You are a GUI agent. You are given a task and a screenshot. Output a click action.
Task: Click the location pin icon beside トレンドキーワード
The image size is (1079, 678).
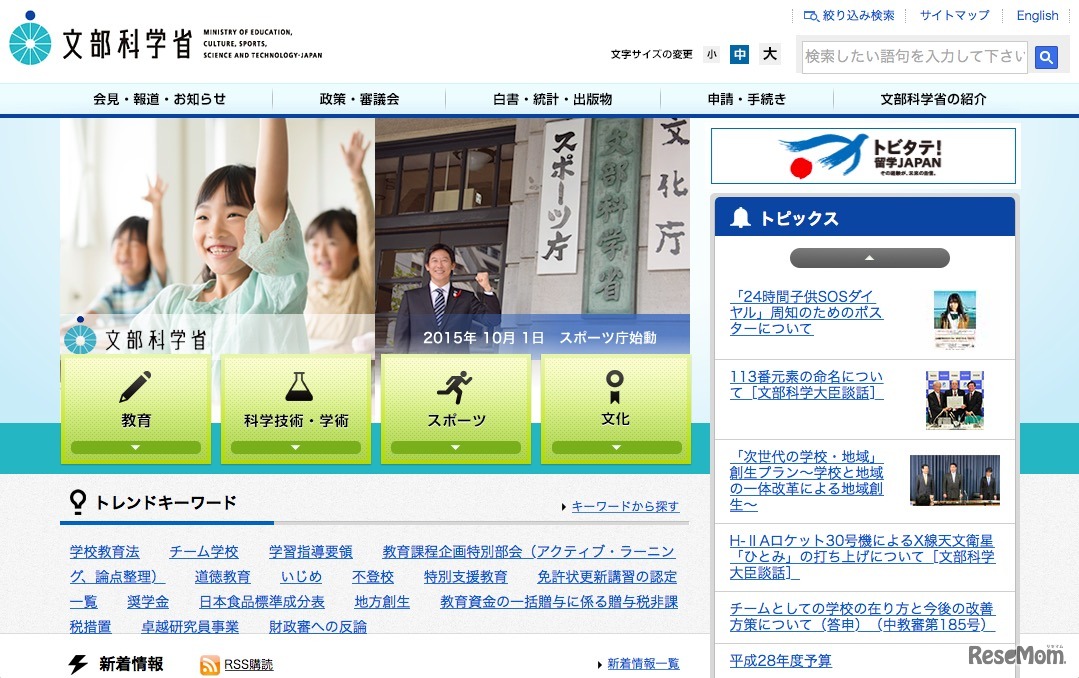click(x=77, y=504)
